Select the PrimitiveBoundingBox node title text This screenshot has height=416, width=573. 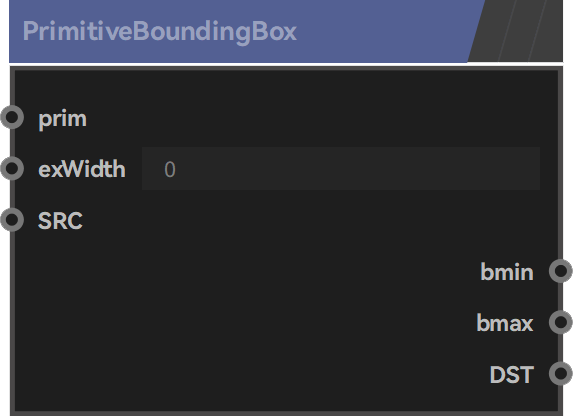[x=160, y=31]
